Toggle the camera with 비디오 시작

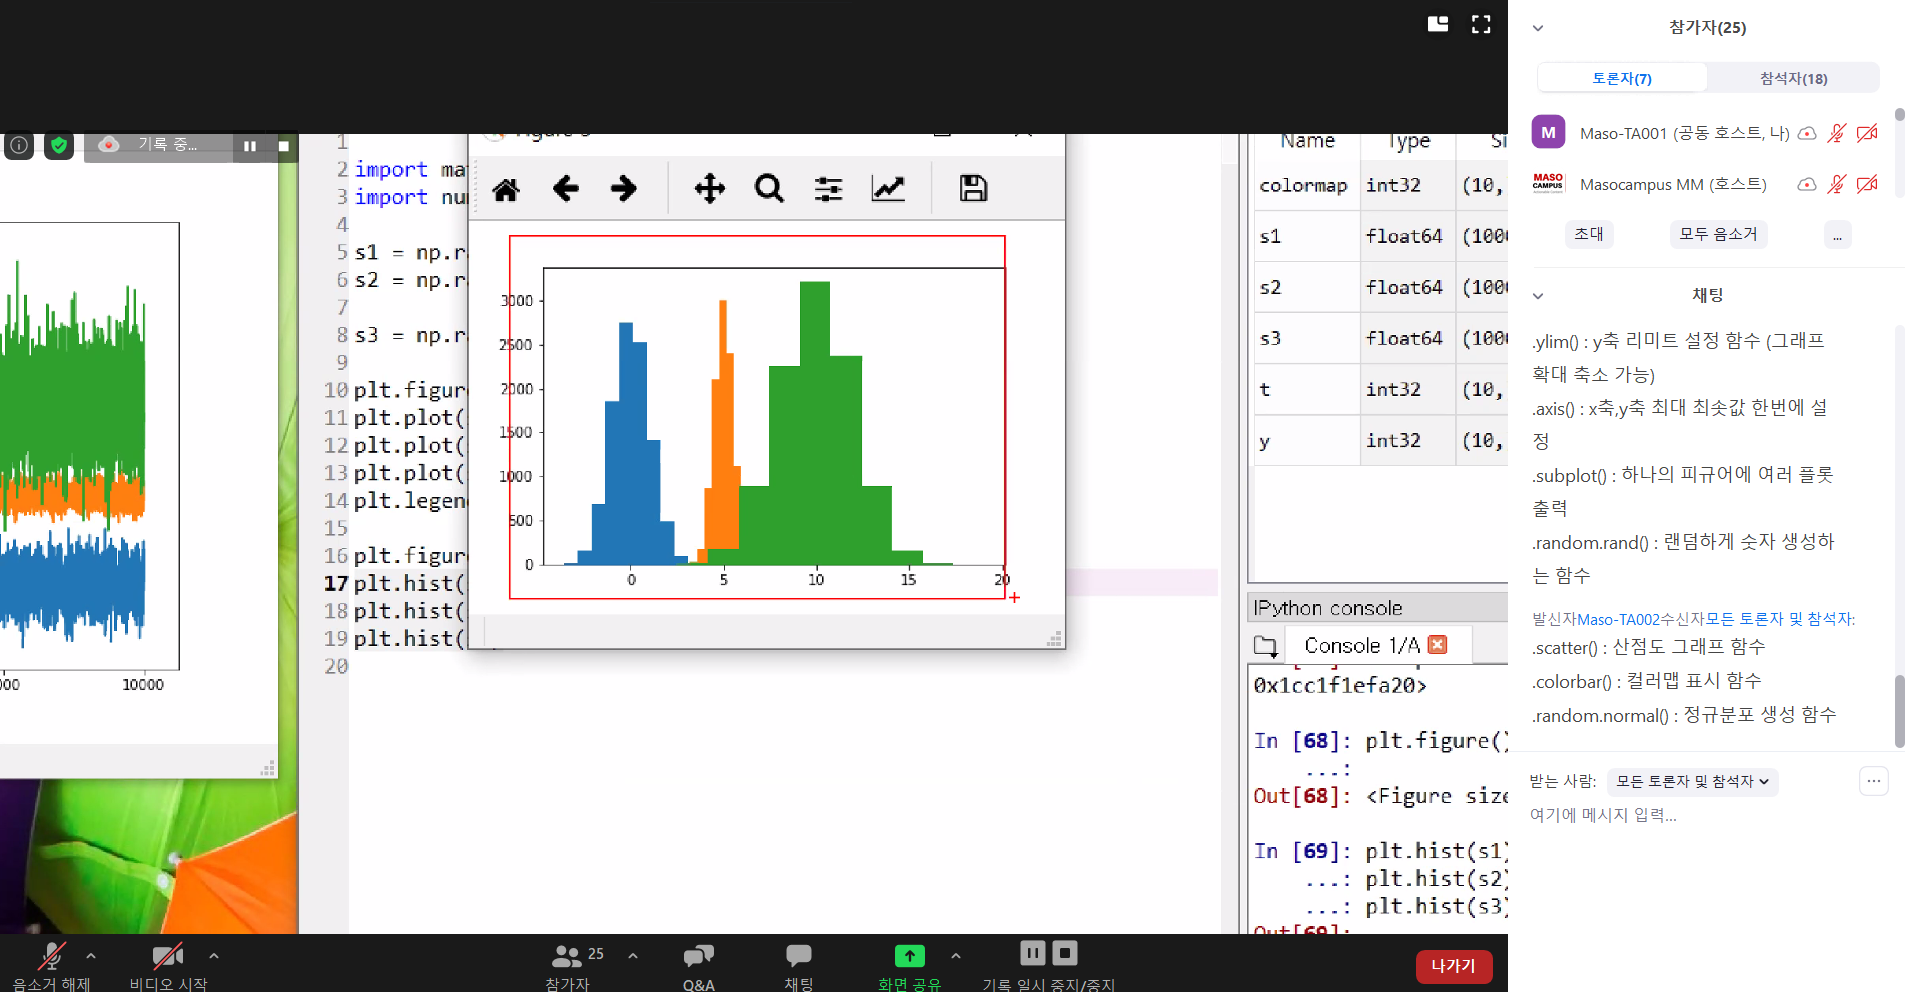[x=167, y=964]
